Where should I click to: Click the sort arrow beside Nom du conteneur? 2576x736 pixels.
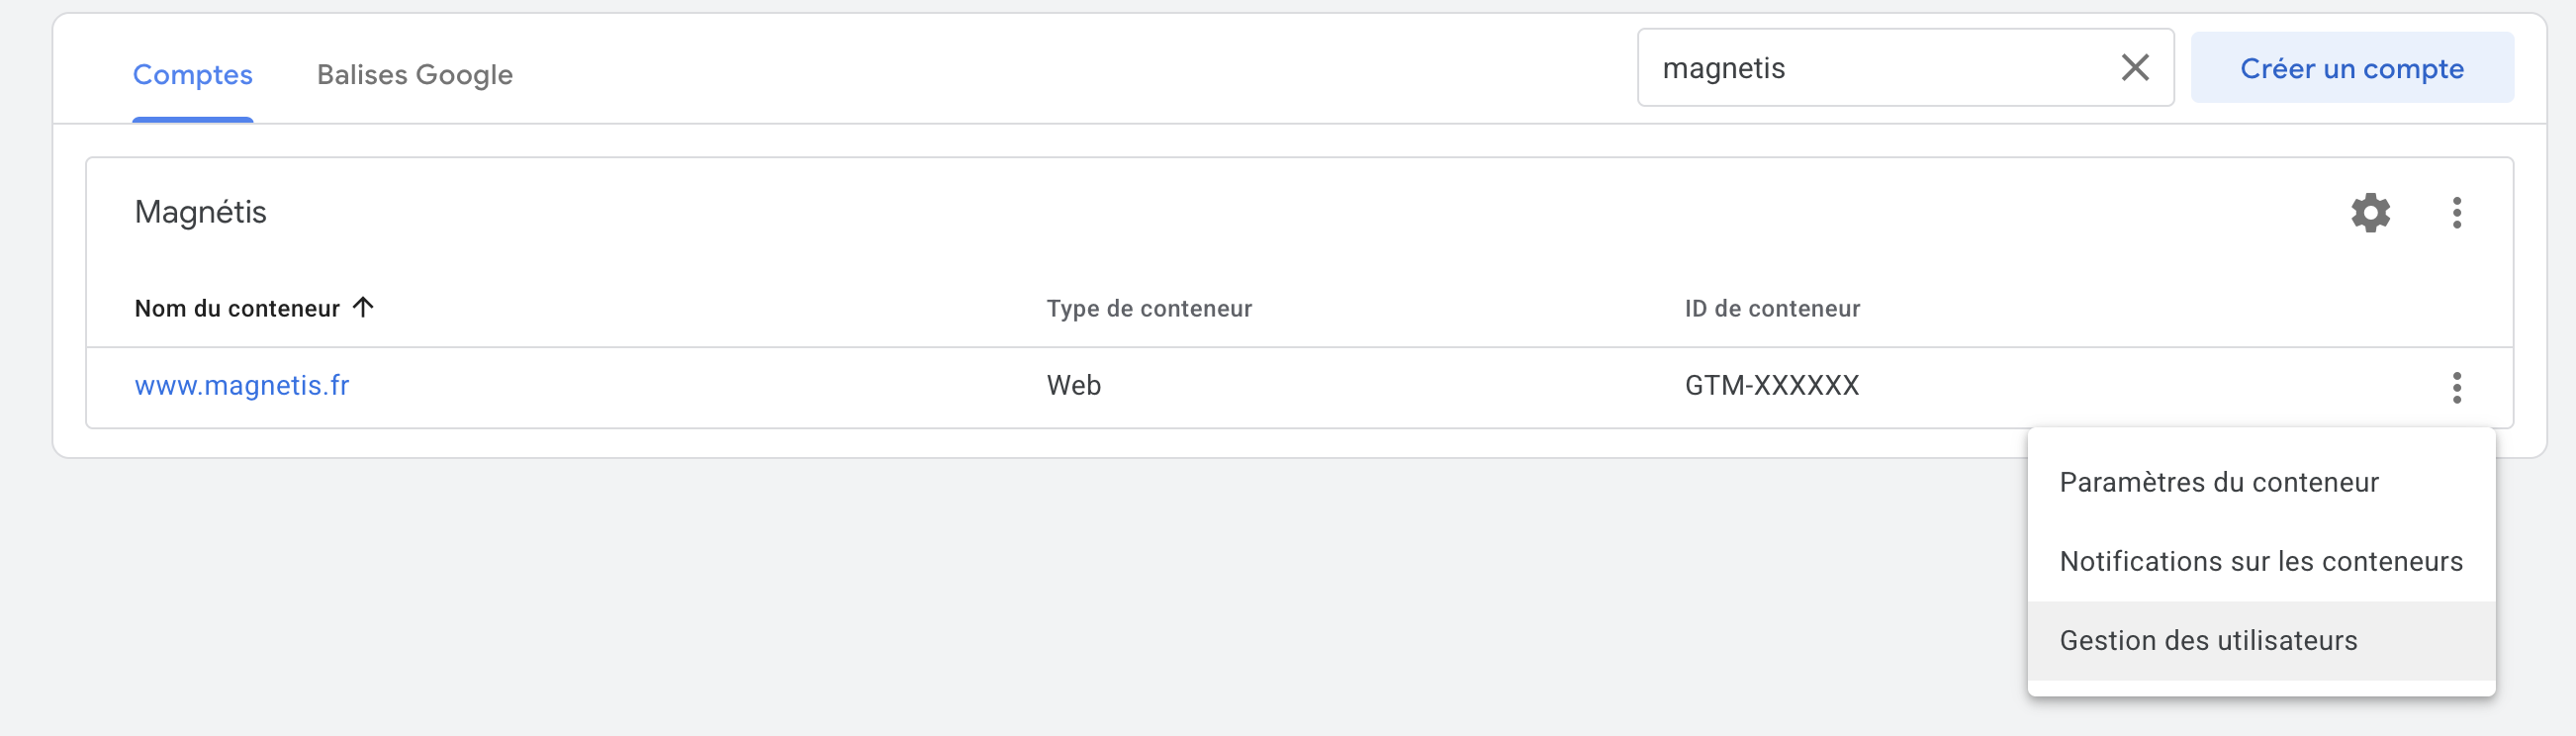tap(363, 307)
